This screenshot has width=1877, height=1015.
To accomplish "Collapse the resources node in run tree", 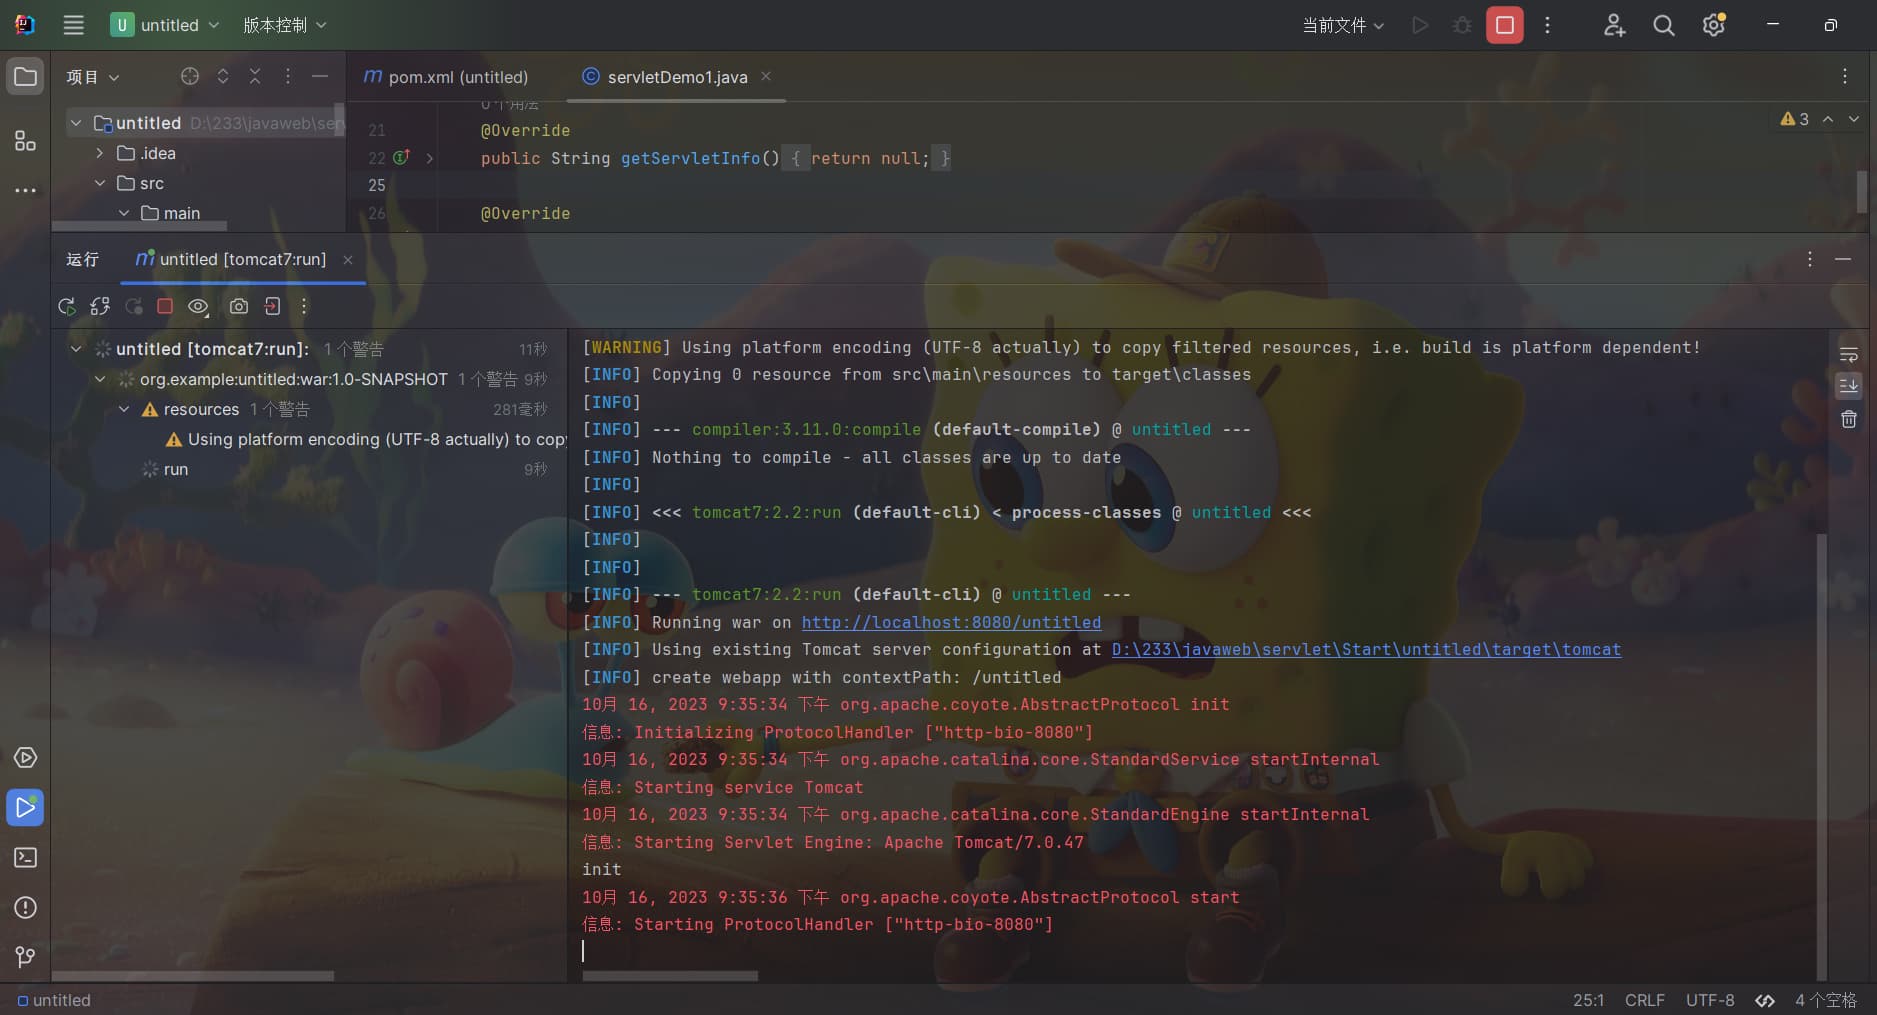I will click(124, 409).
